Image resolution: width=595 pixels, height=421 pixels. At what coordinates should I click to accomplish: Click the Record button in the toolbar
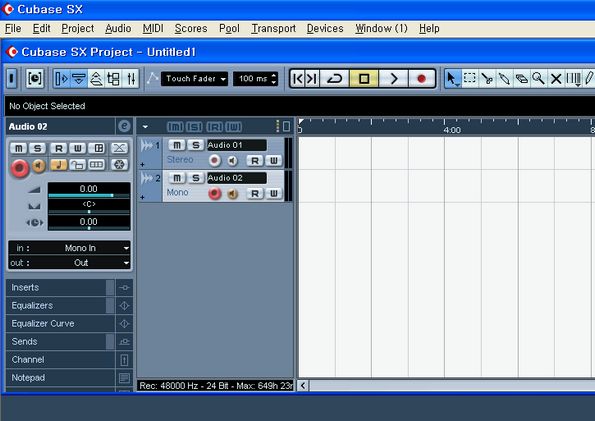click(421, 79)
